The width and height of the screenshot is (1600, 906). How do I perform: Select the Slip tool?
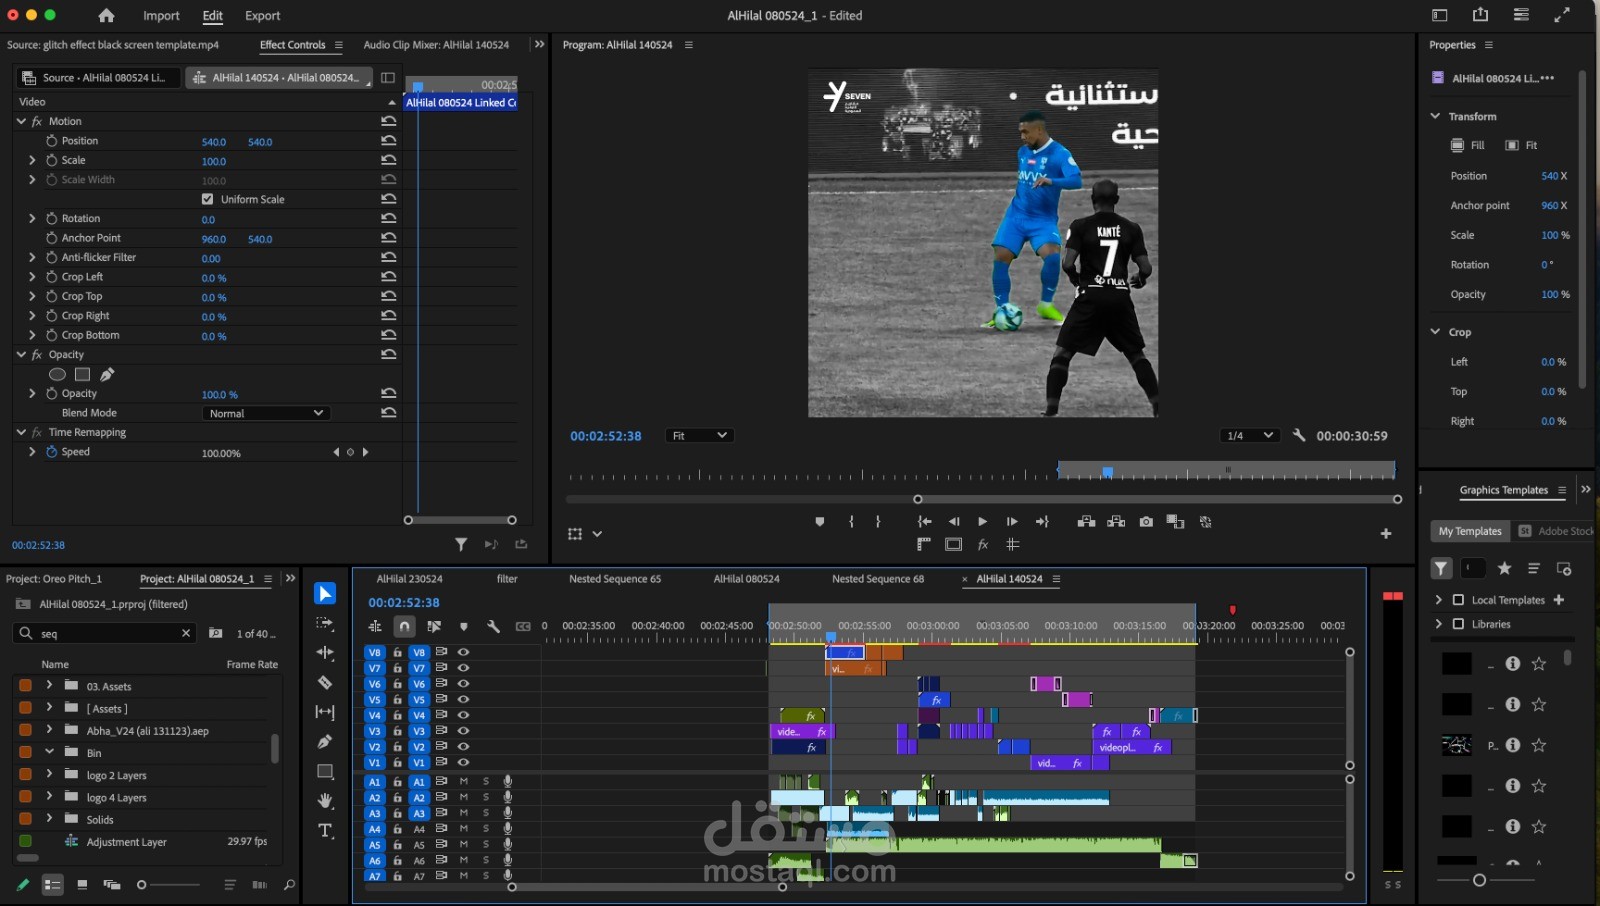325,712
